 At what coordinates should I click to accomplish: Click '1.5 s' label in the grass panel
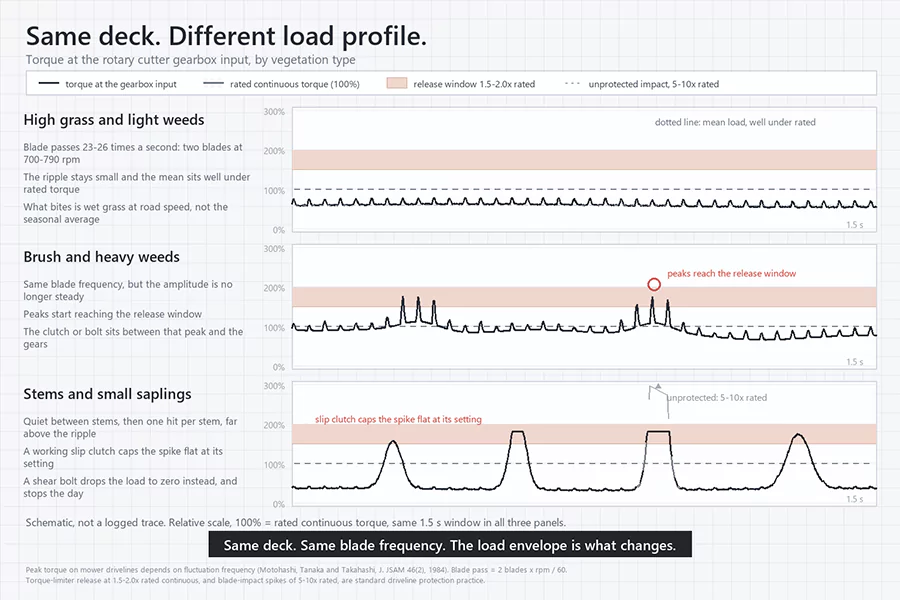[855, 225]
